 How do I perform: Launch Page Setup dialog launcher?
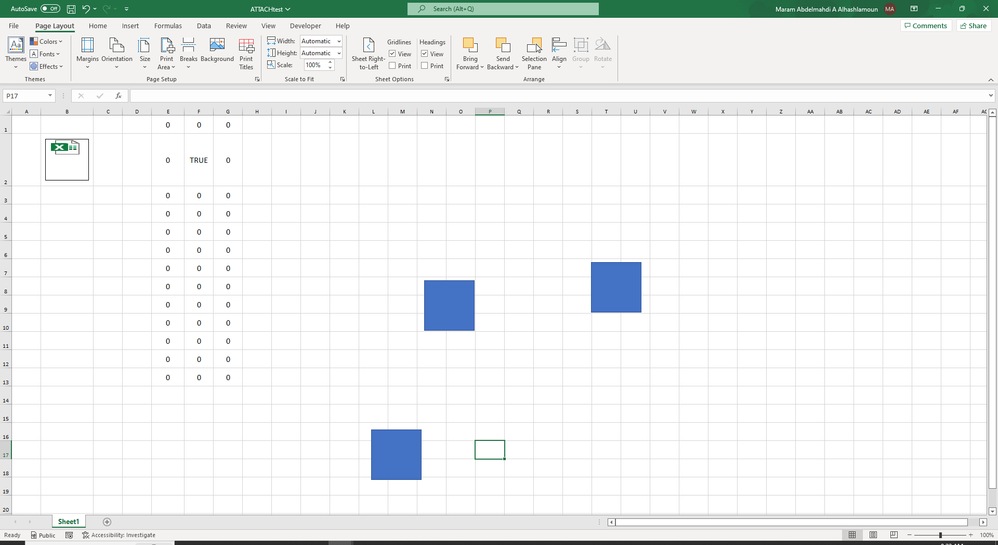click(x=257, y=79)
